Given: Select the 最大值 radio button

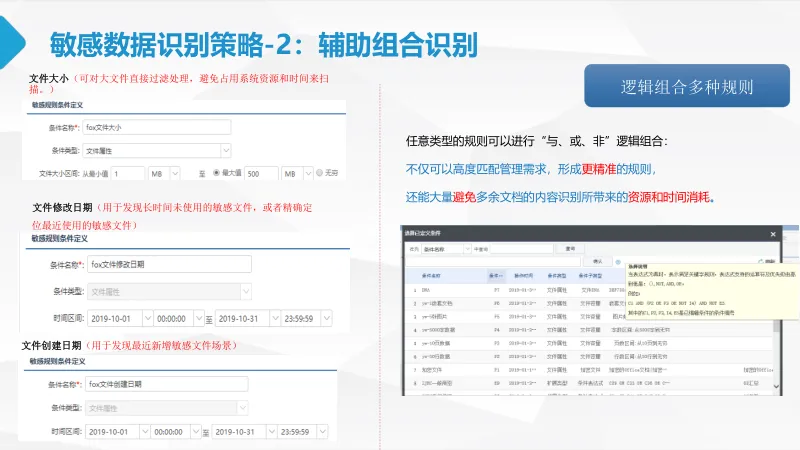Looking at the screenshot, I should tap(216, 173).
